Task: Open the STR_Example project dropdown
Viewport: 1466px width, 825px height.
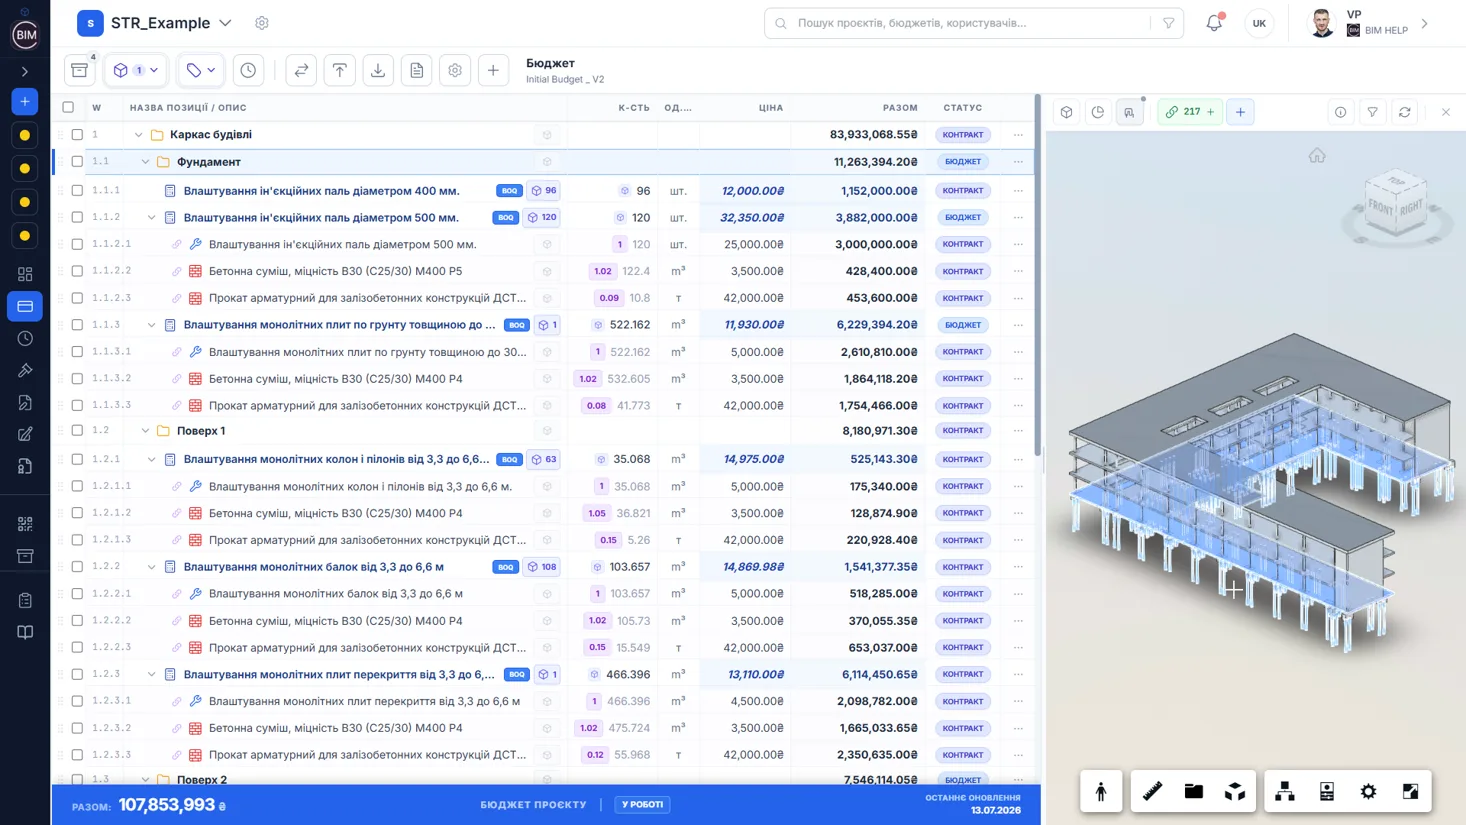Action: click(x=225, y=23)
